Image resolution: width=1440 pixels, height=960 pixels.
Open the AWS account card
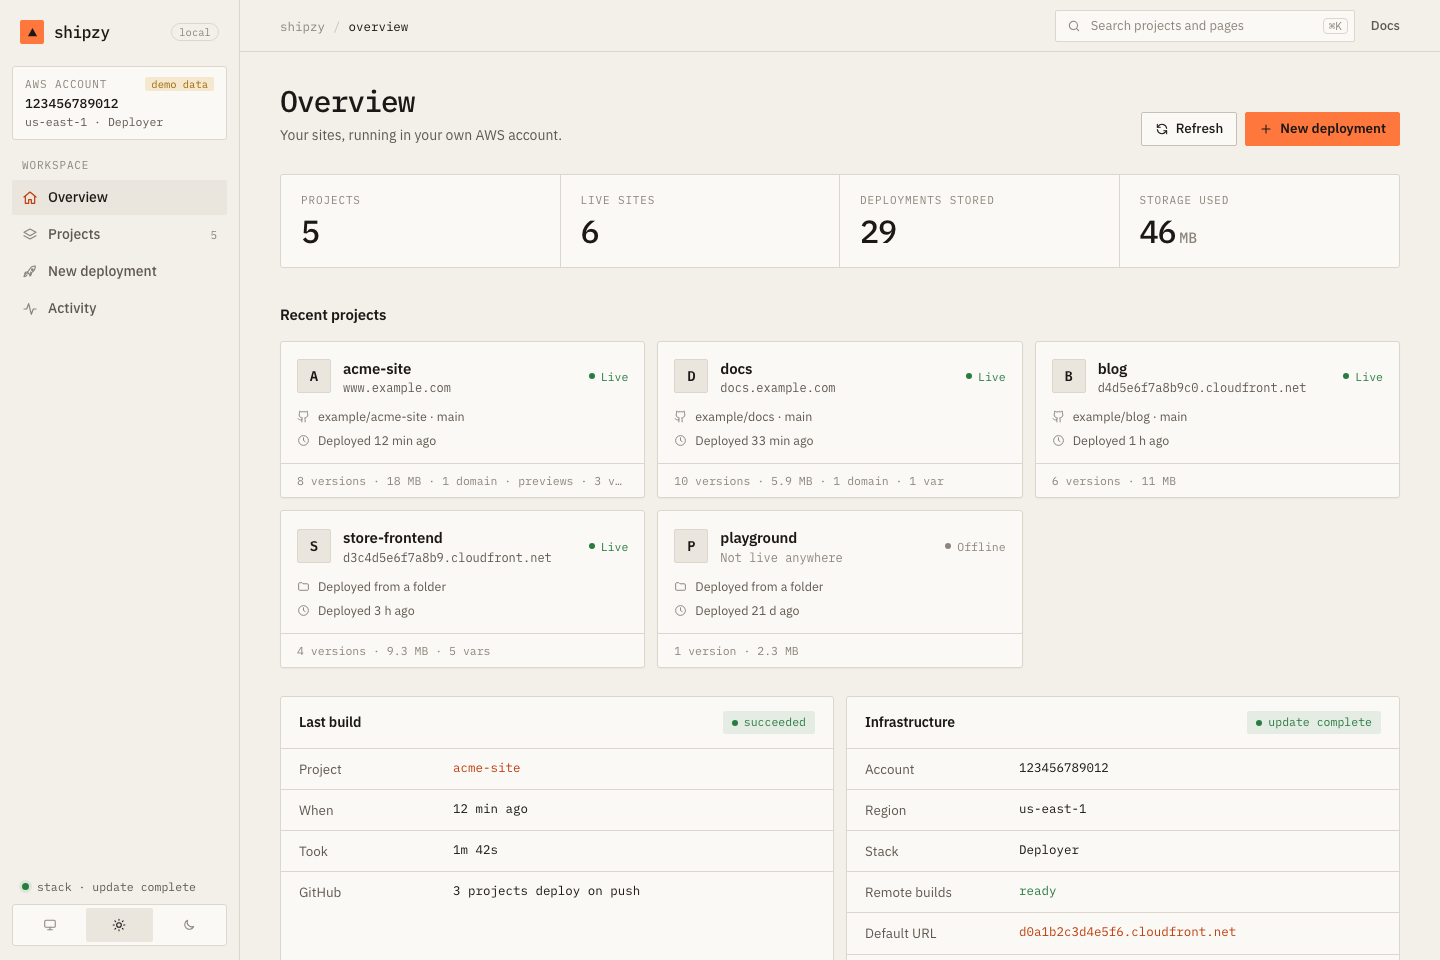pyautogui.click(x=119, y=103)
